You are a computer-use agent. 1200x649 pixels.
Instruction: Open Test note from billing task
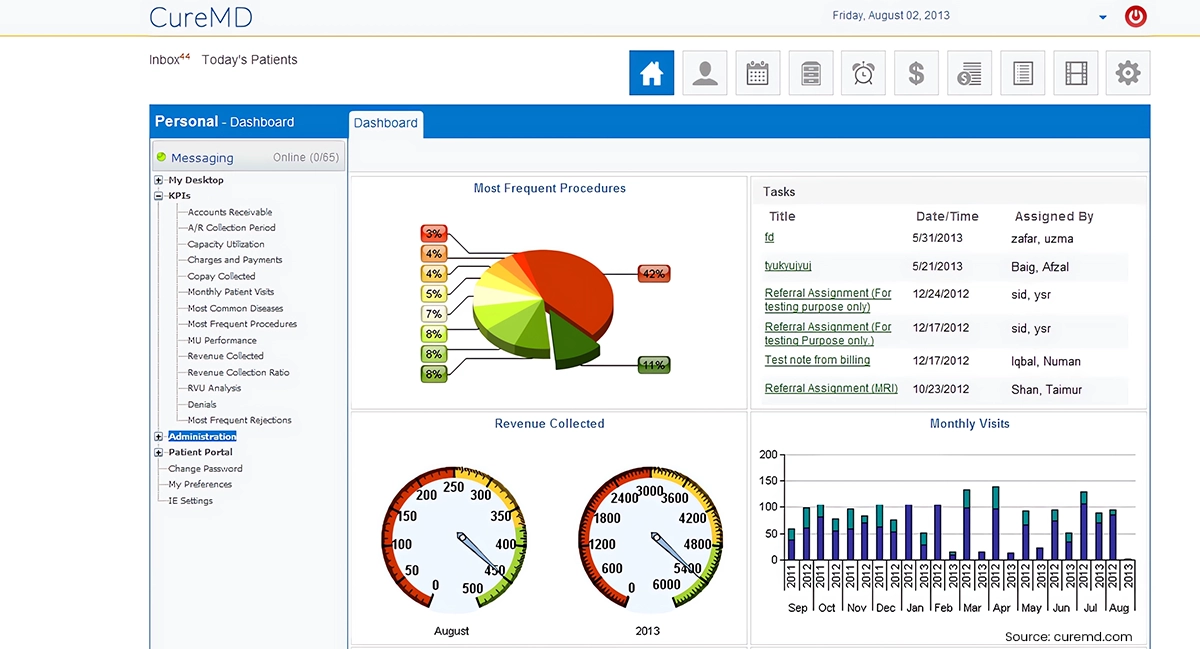(x=817, y=360)
